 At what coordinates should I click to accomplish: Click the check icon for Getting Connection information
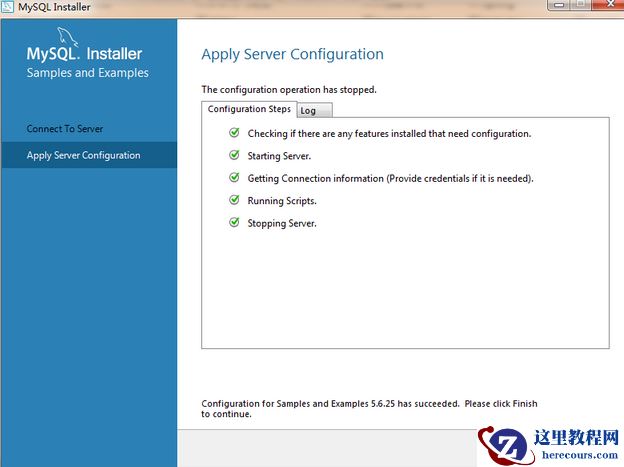[x=234, y=177]
